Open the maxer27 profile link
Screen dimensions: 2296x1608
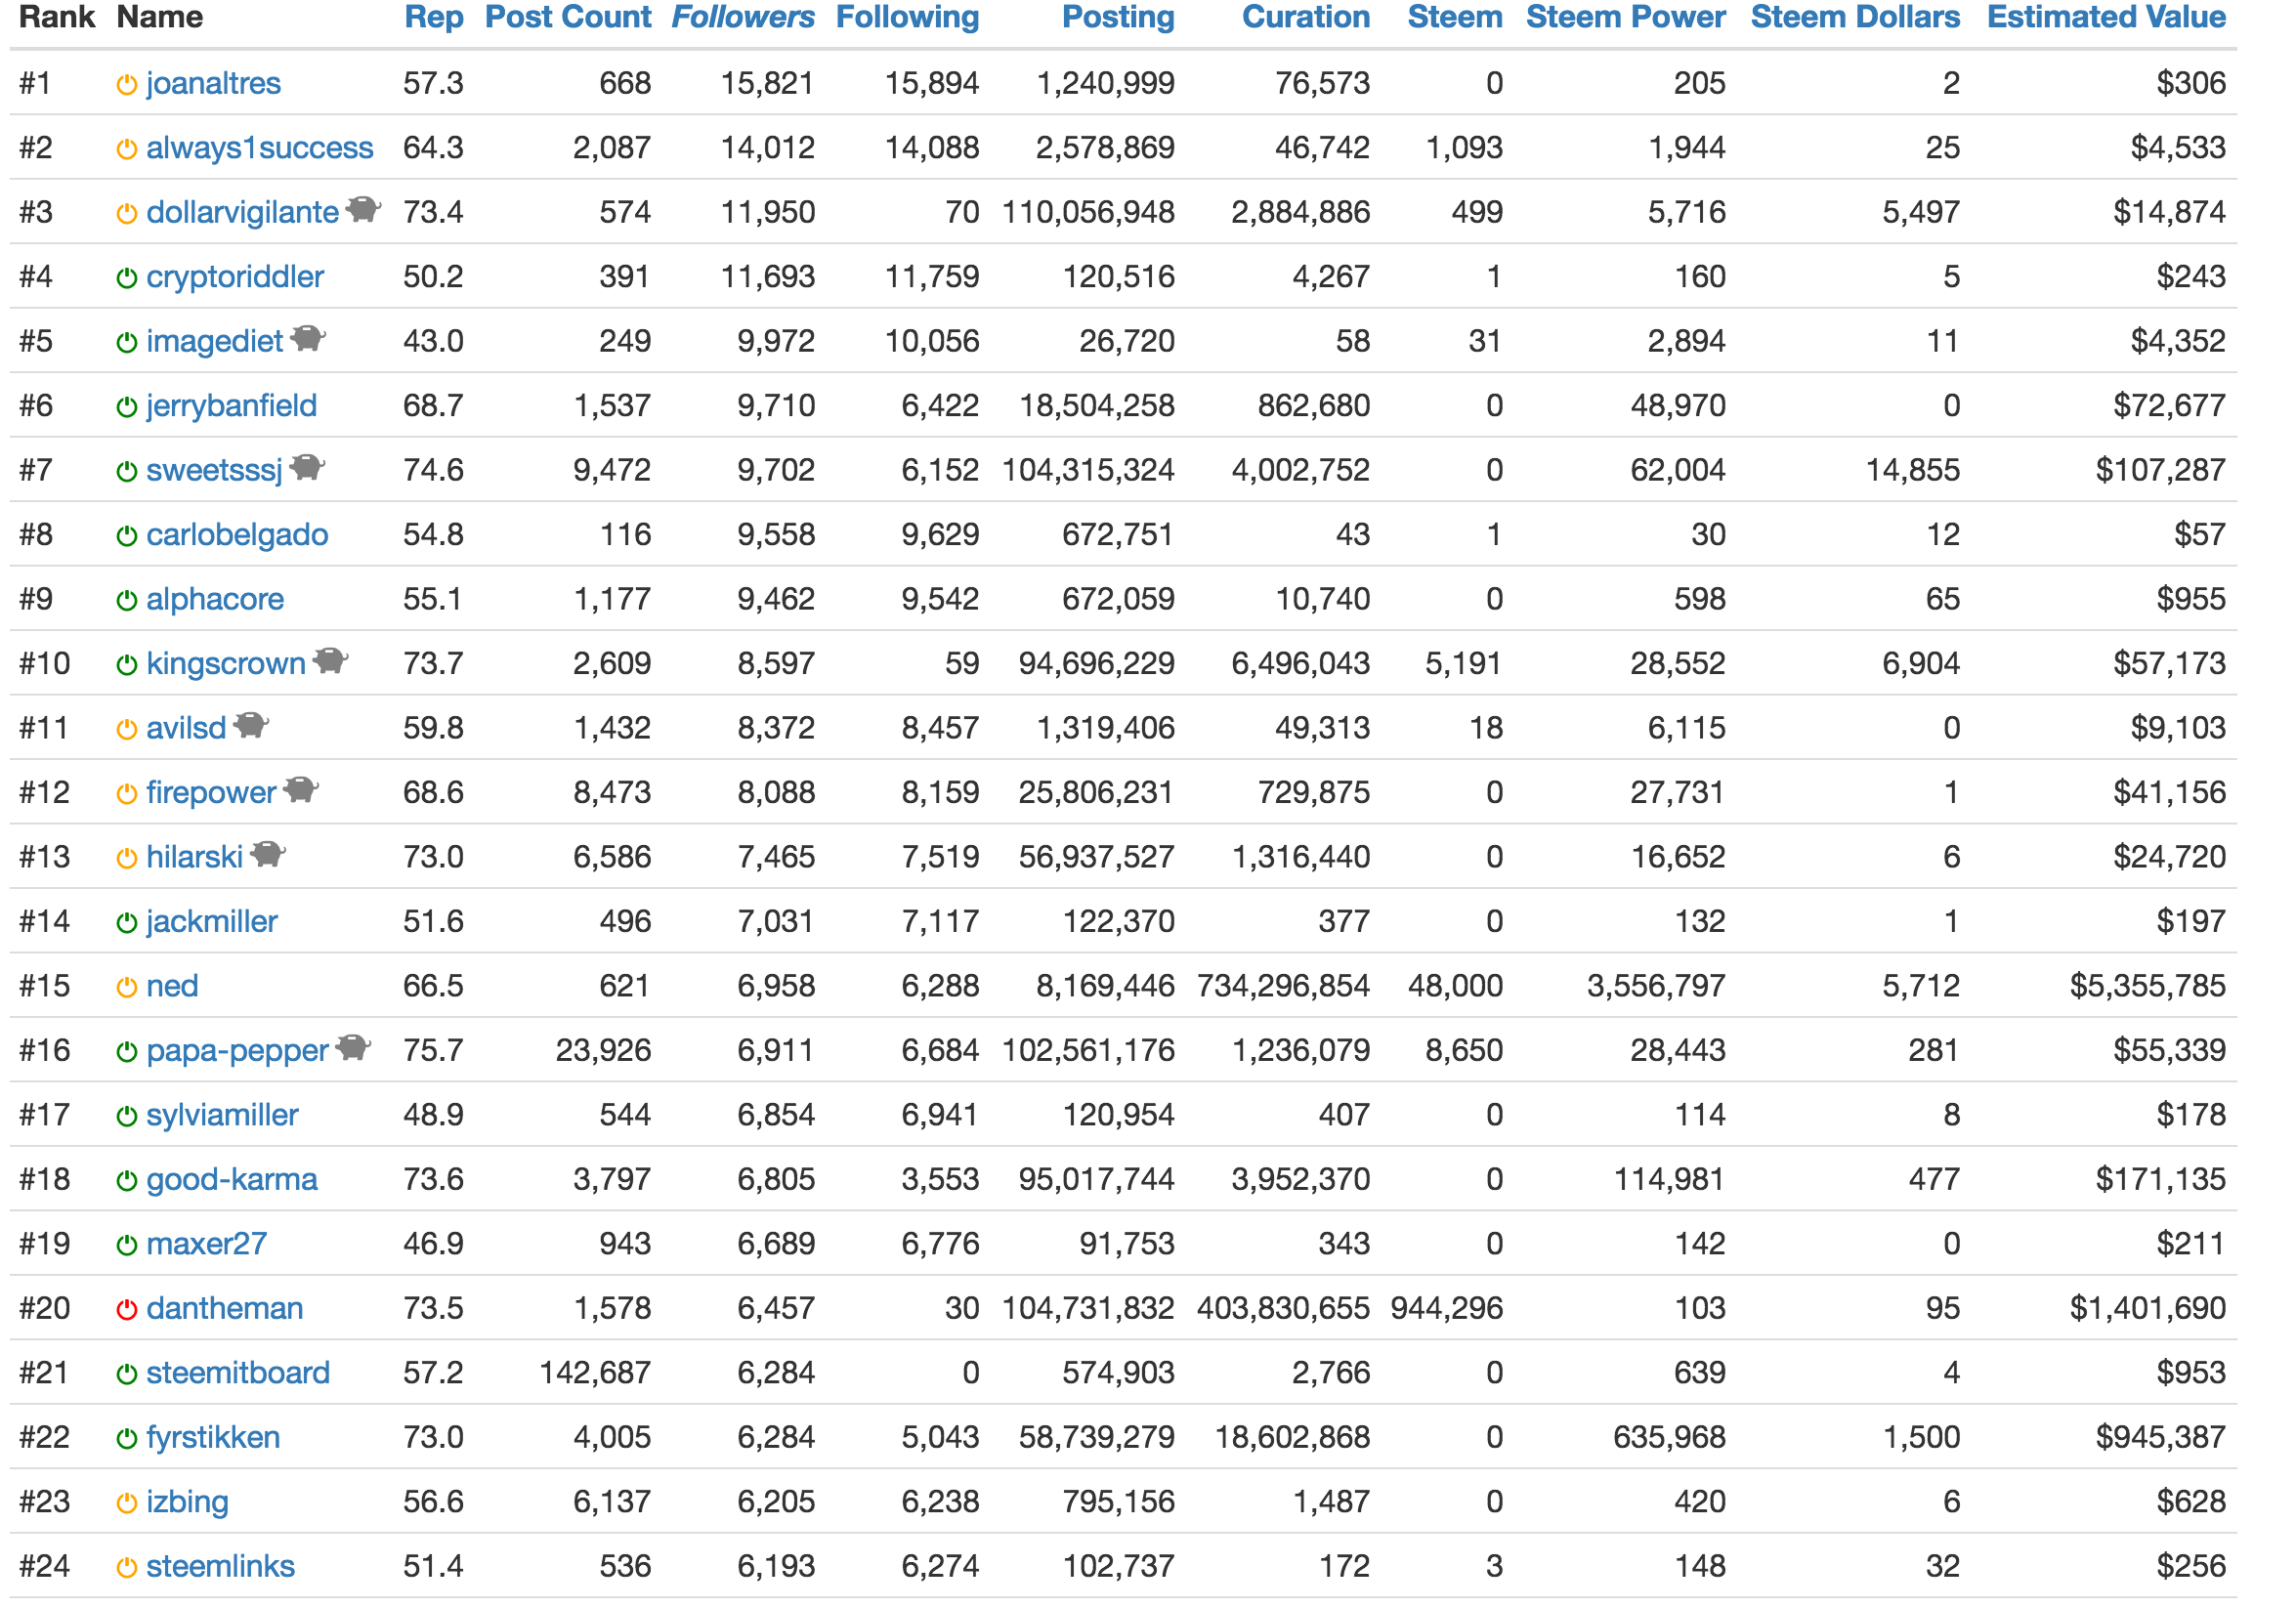(x=207, y=1245)
